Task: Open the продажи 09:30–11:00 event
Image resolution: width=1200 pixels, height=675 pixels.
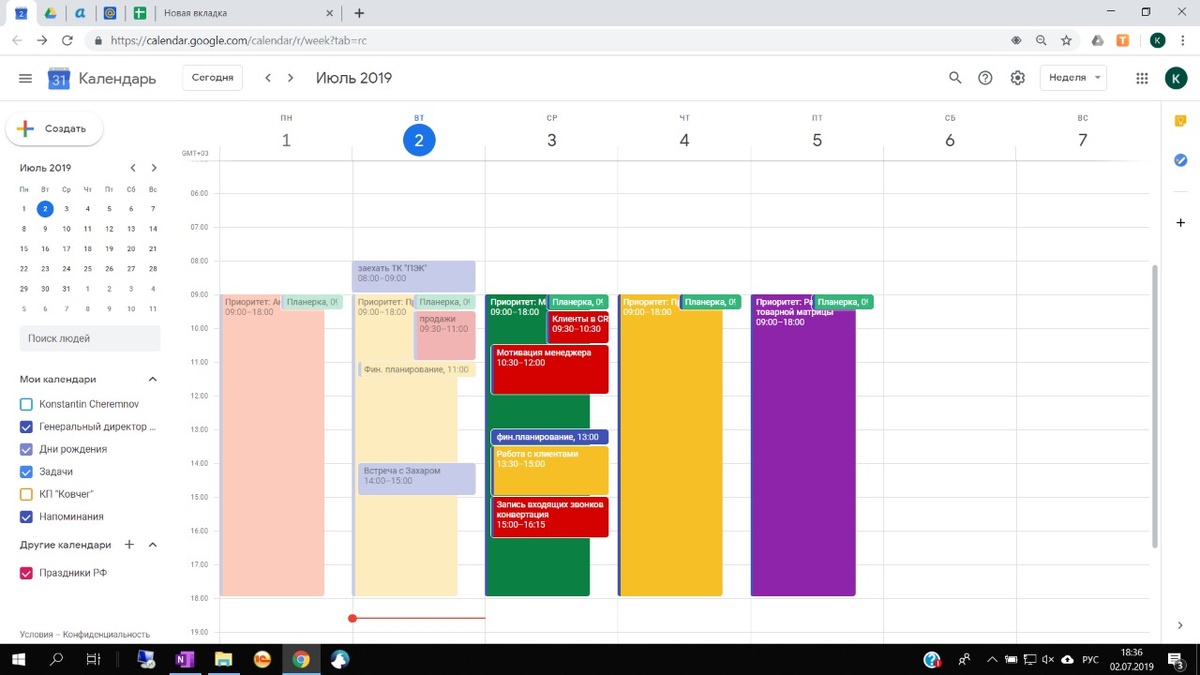Action: [x=445, y=336]
